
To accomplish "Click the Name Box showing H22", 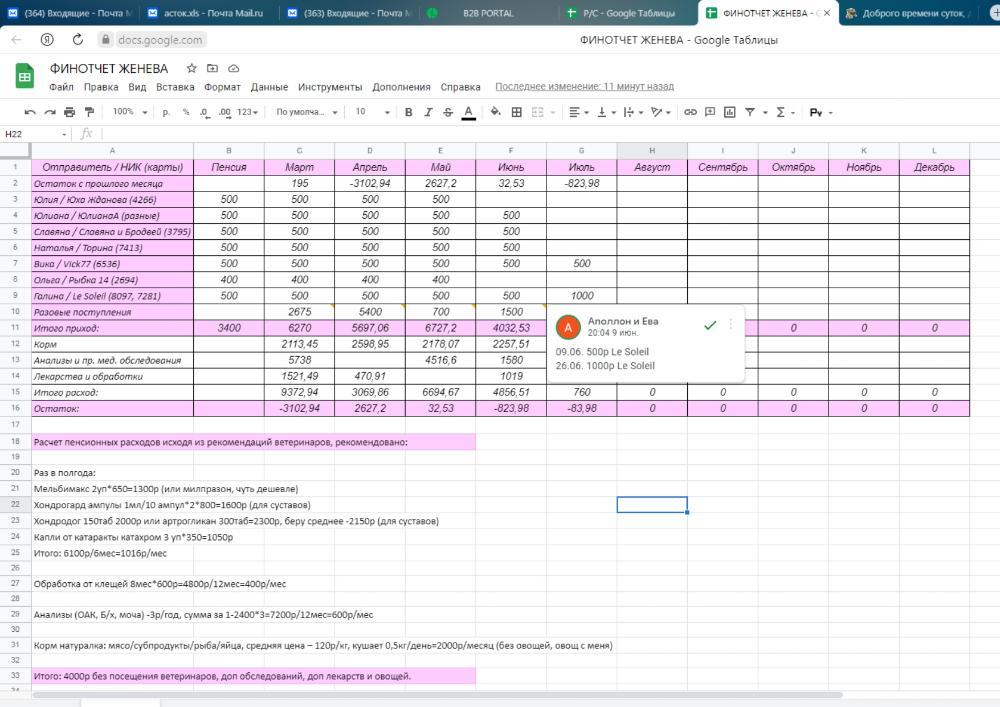I will 36,134.
